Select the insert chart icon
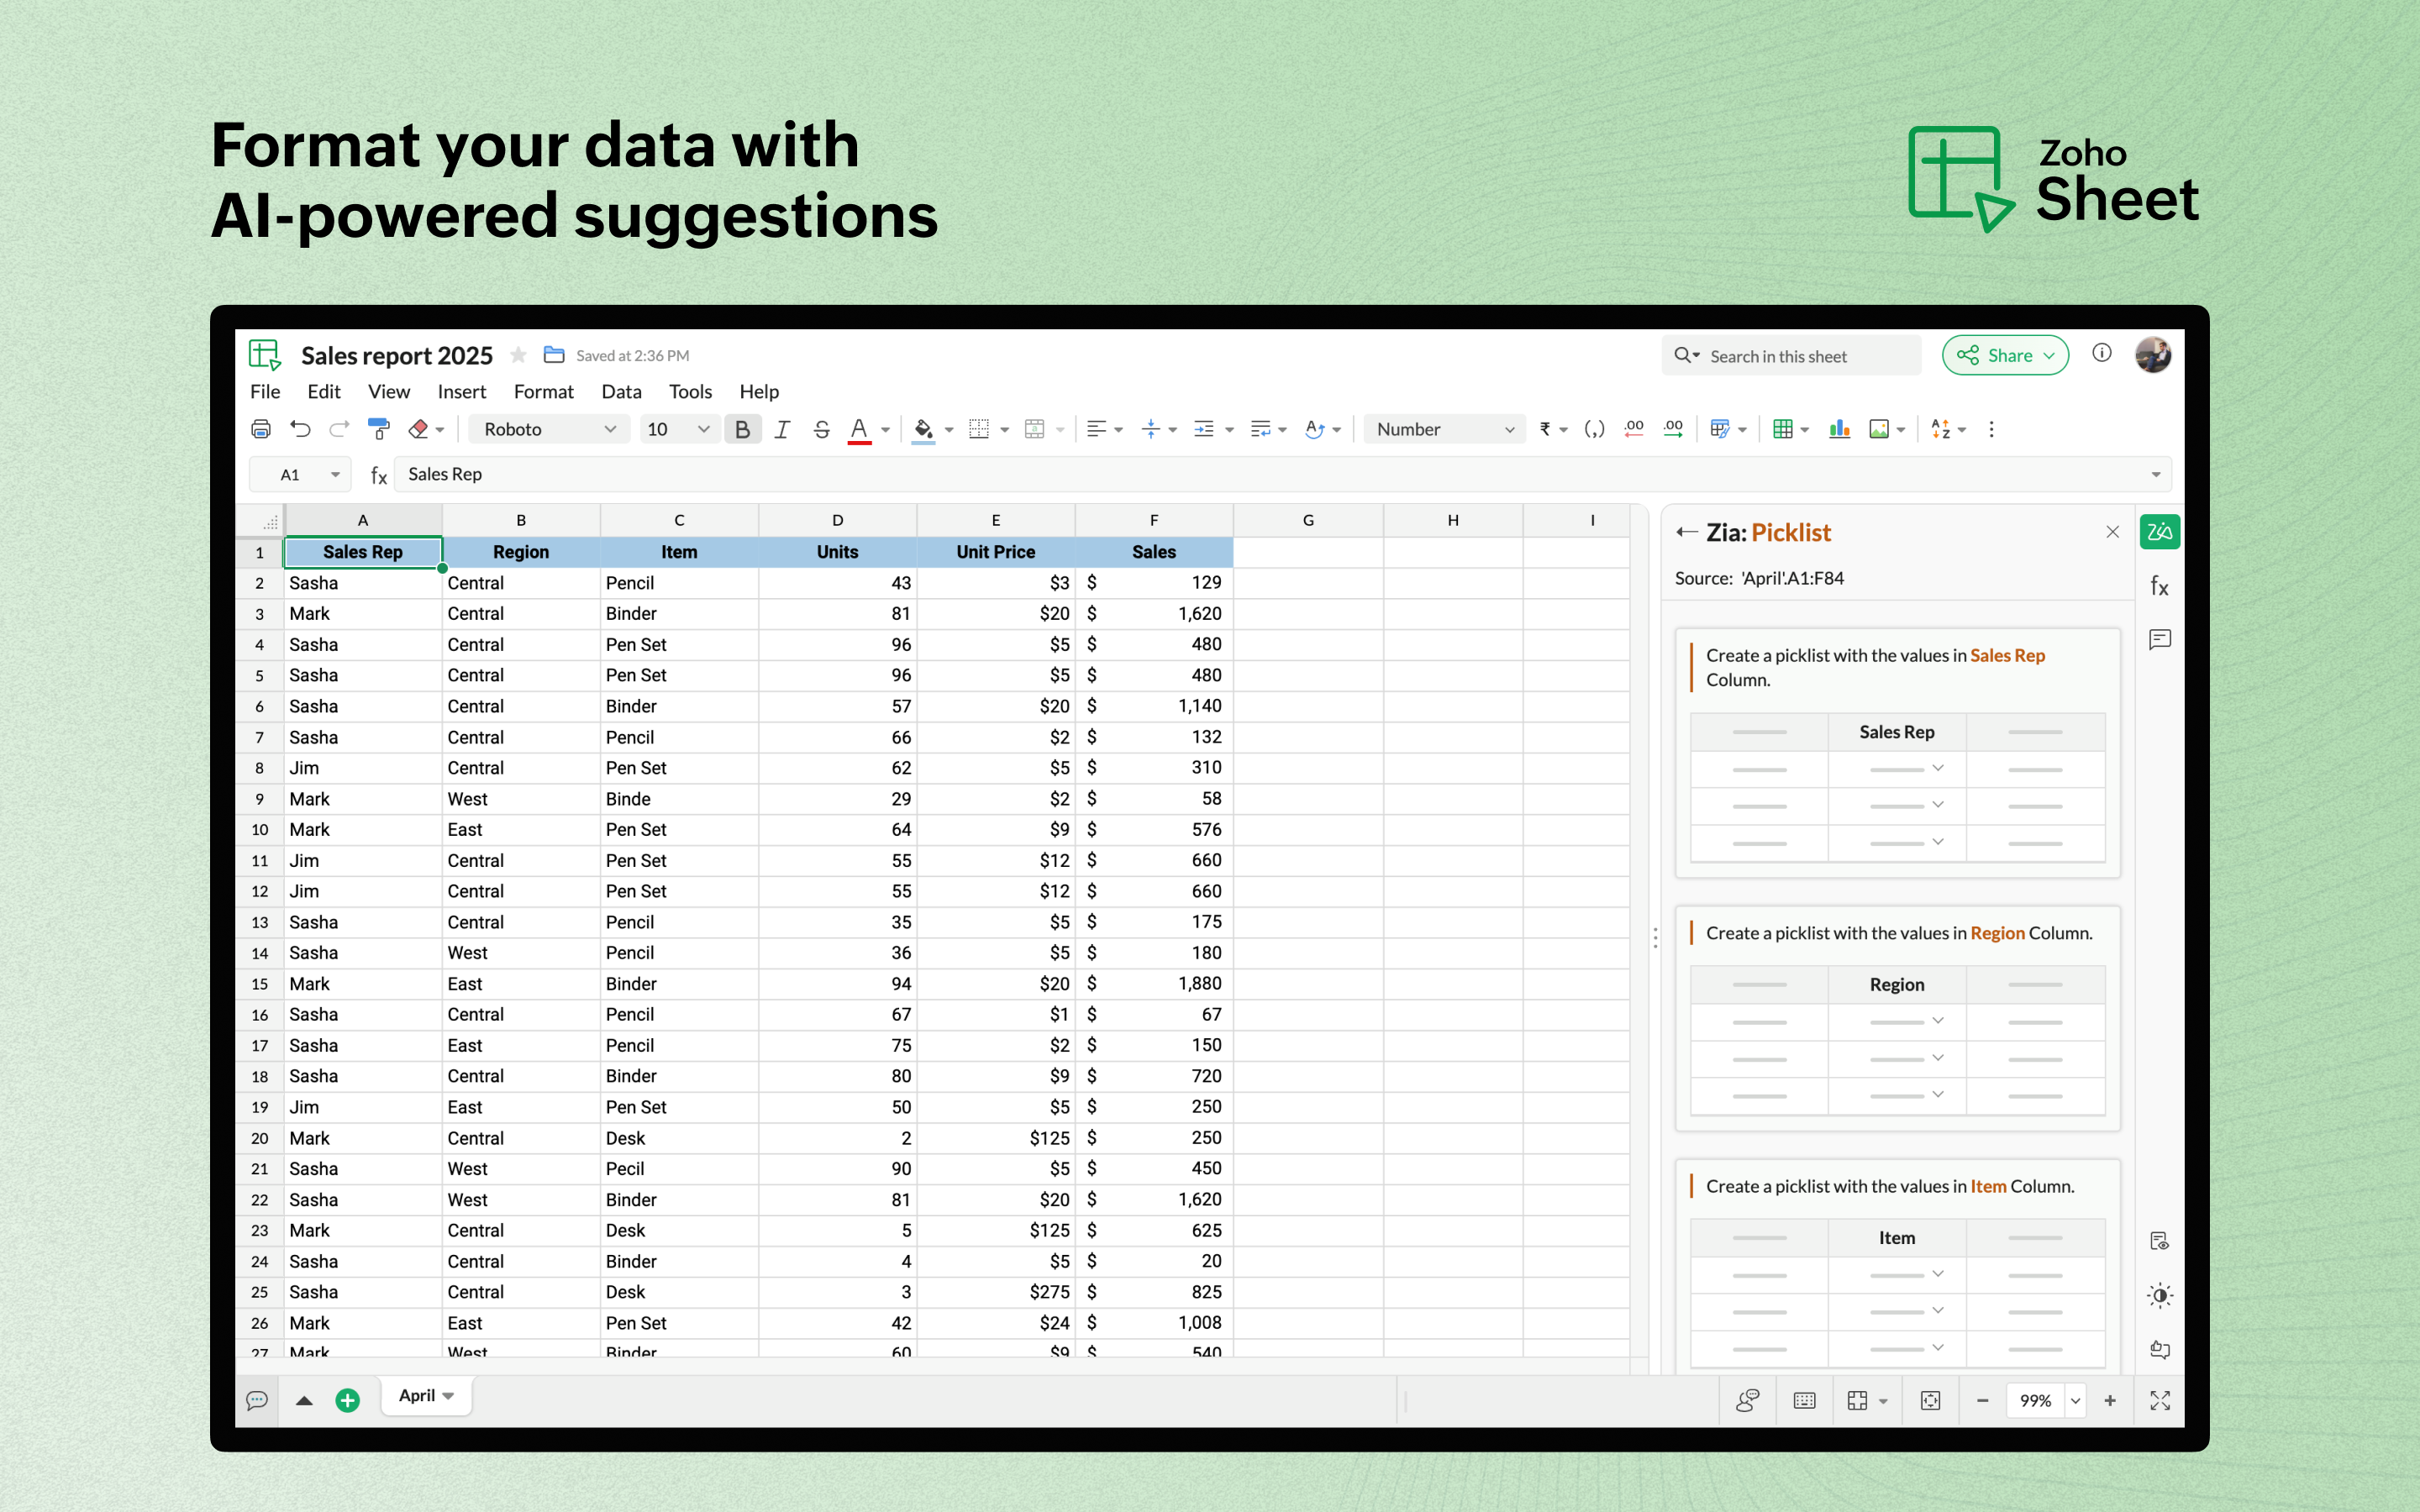The width and height of the screenshot is (2420, 1512). (x=1840, y=428)
